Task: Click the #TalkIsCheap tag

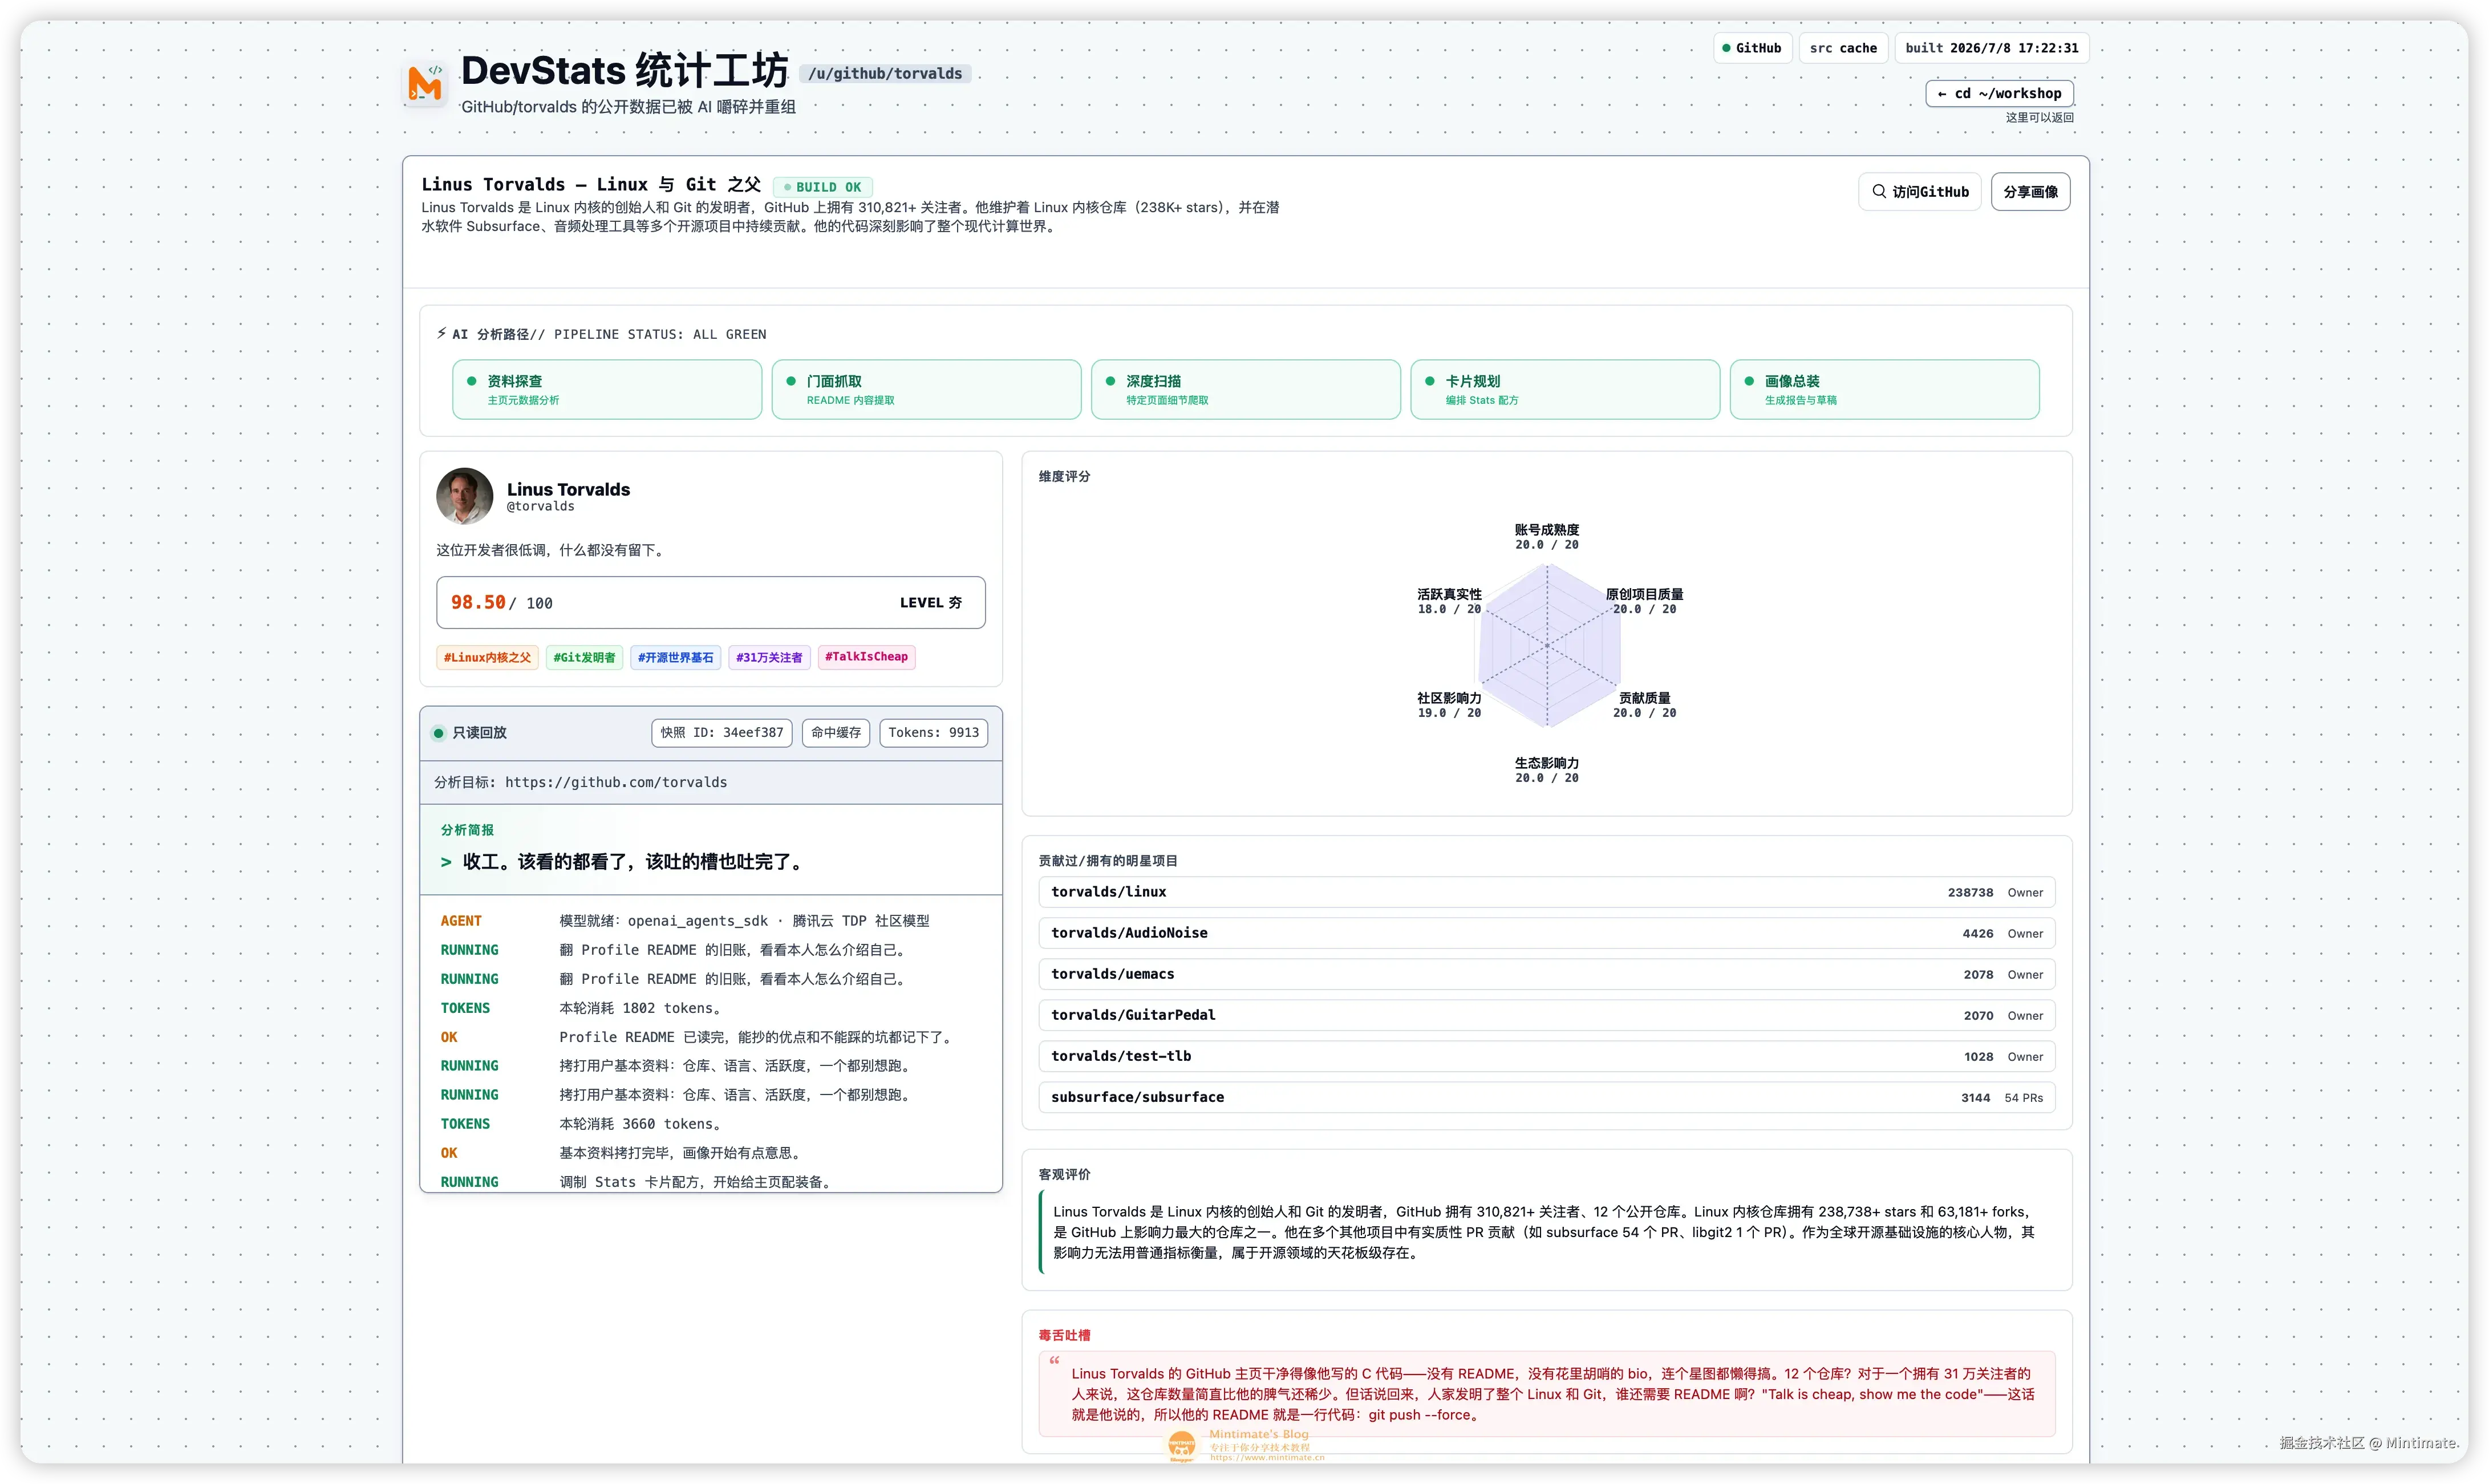Action: click(x=866, y=657)
